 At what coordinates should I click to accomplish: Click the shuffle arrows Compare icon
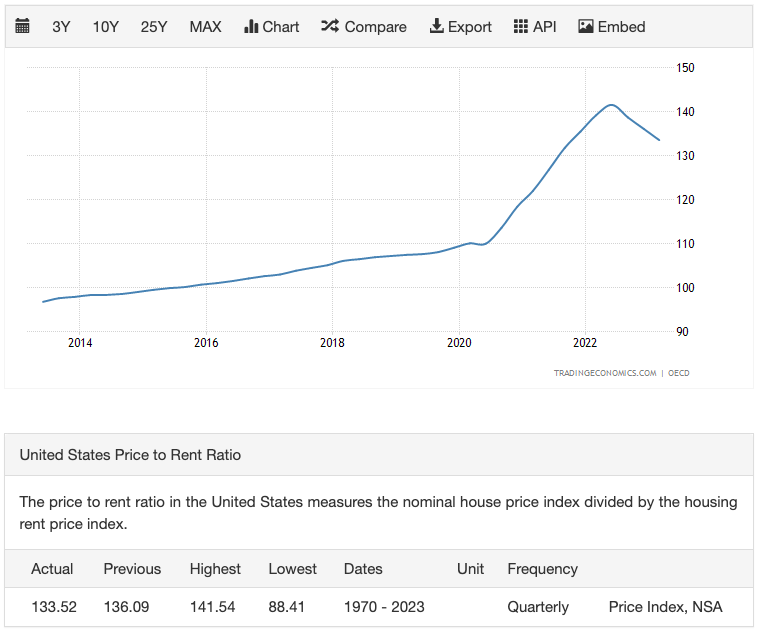[330, 26]
